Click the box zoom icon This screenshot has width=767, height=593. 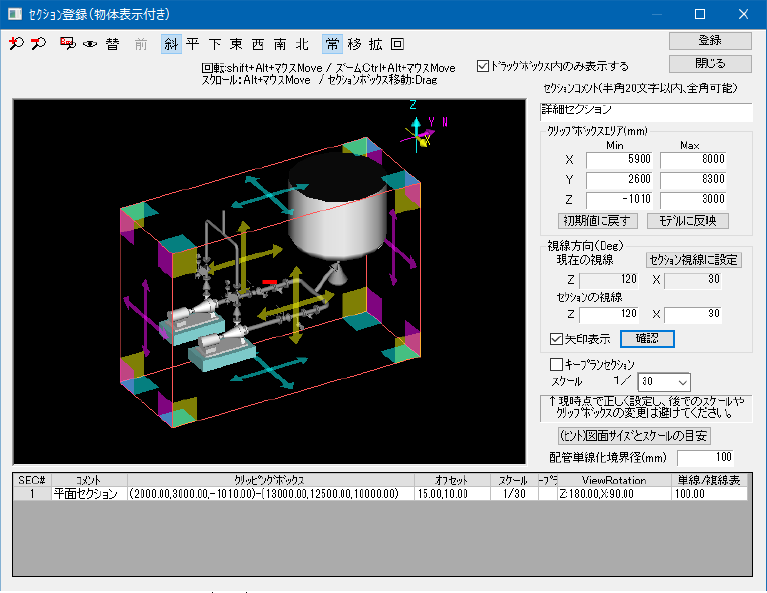click(68, 44)
